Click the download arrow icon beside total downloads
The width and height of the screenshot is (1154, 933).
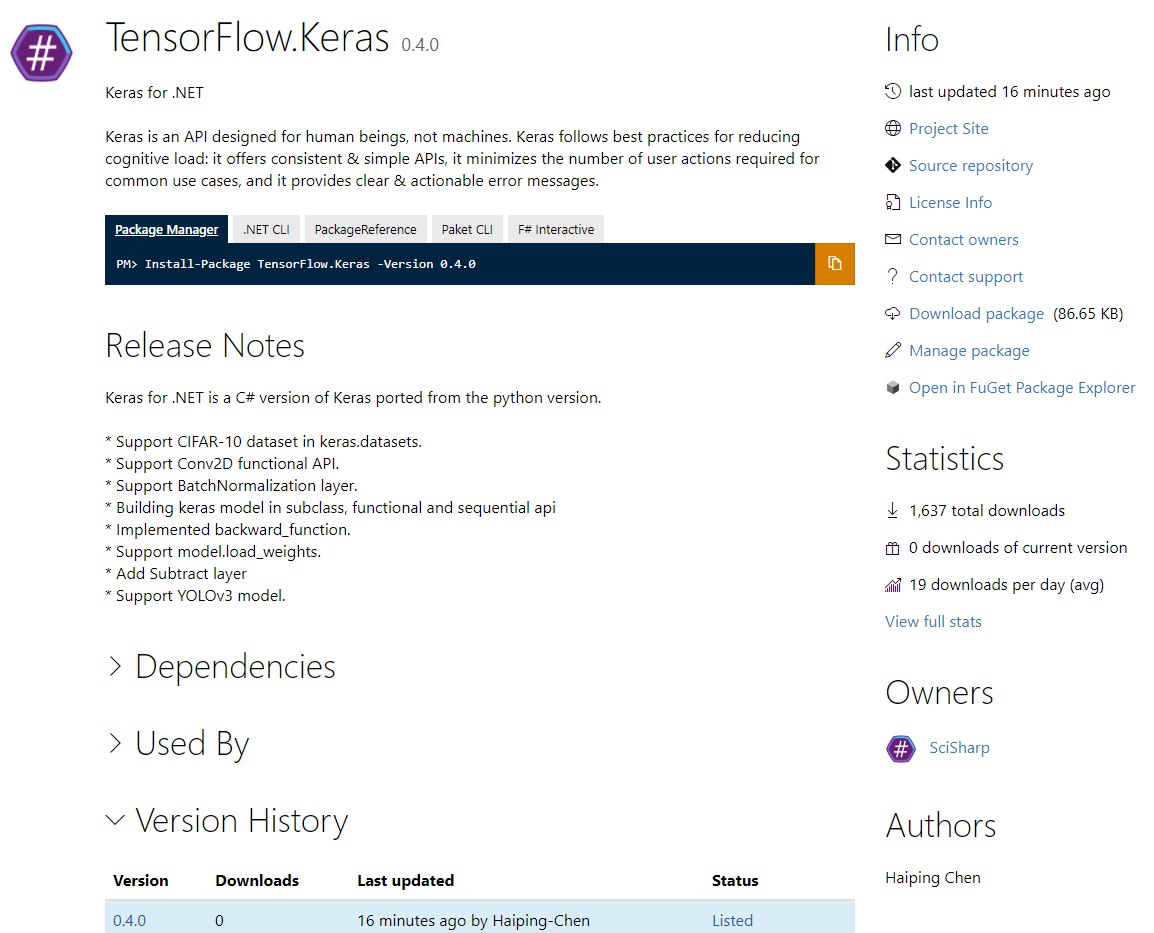tap(893, 510)
